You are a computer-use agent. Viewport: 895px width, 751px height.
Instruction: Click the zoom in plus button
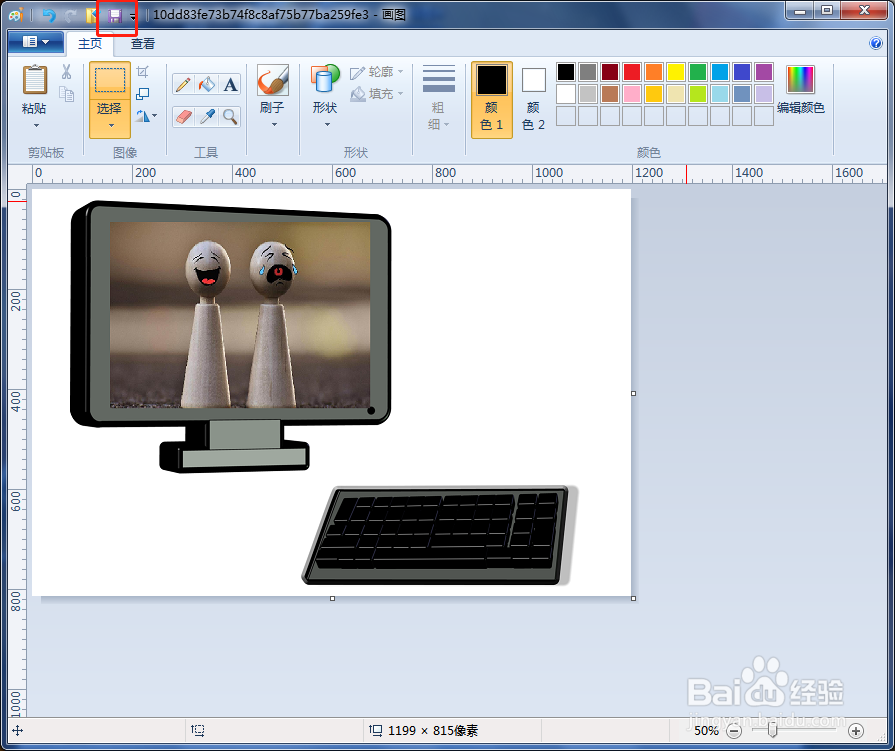click(856, 730)
